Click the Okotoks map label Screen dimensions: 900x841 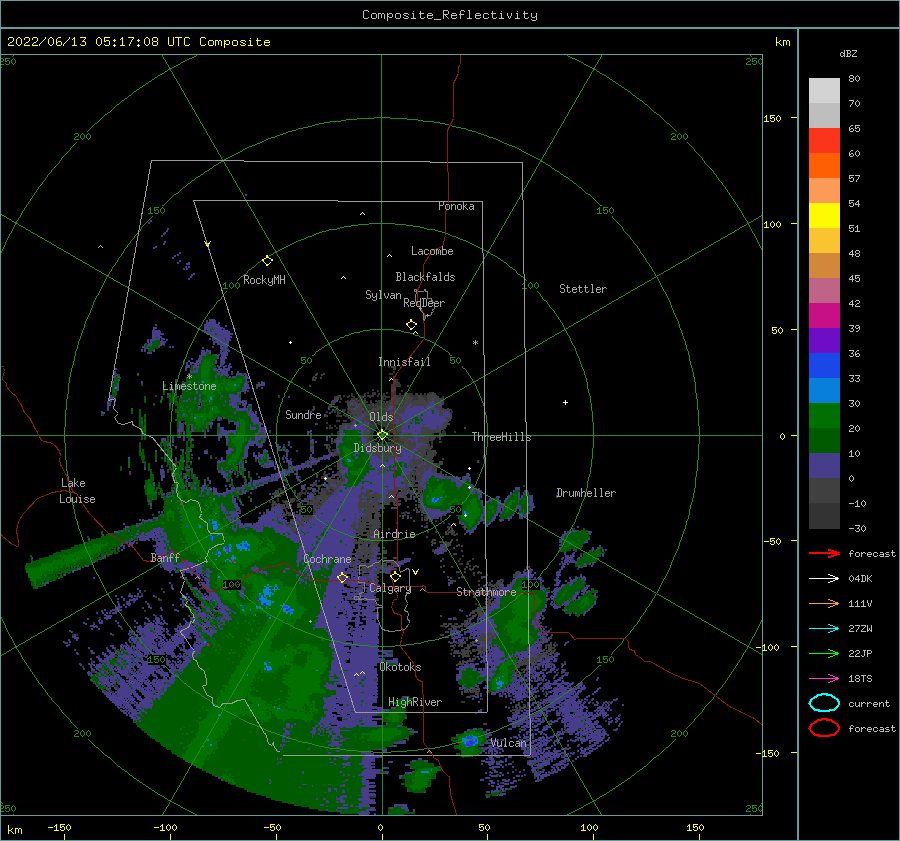(x=401, y=667)
